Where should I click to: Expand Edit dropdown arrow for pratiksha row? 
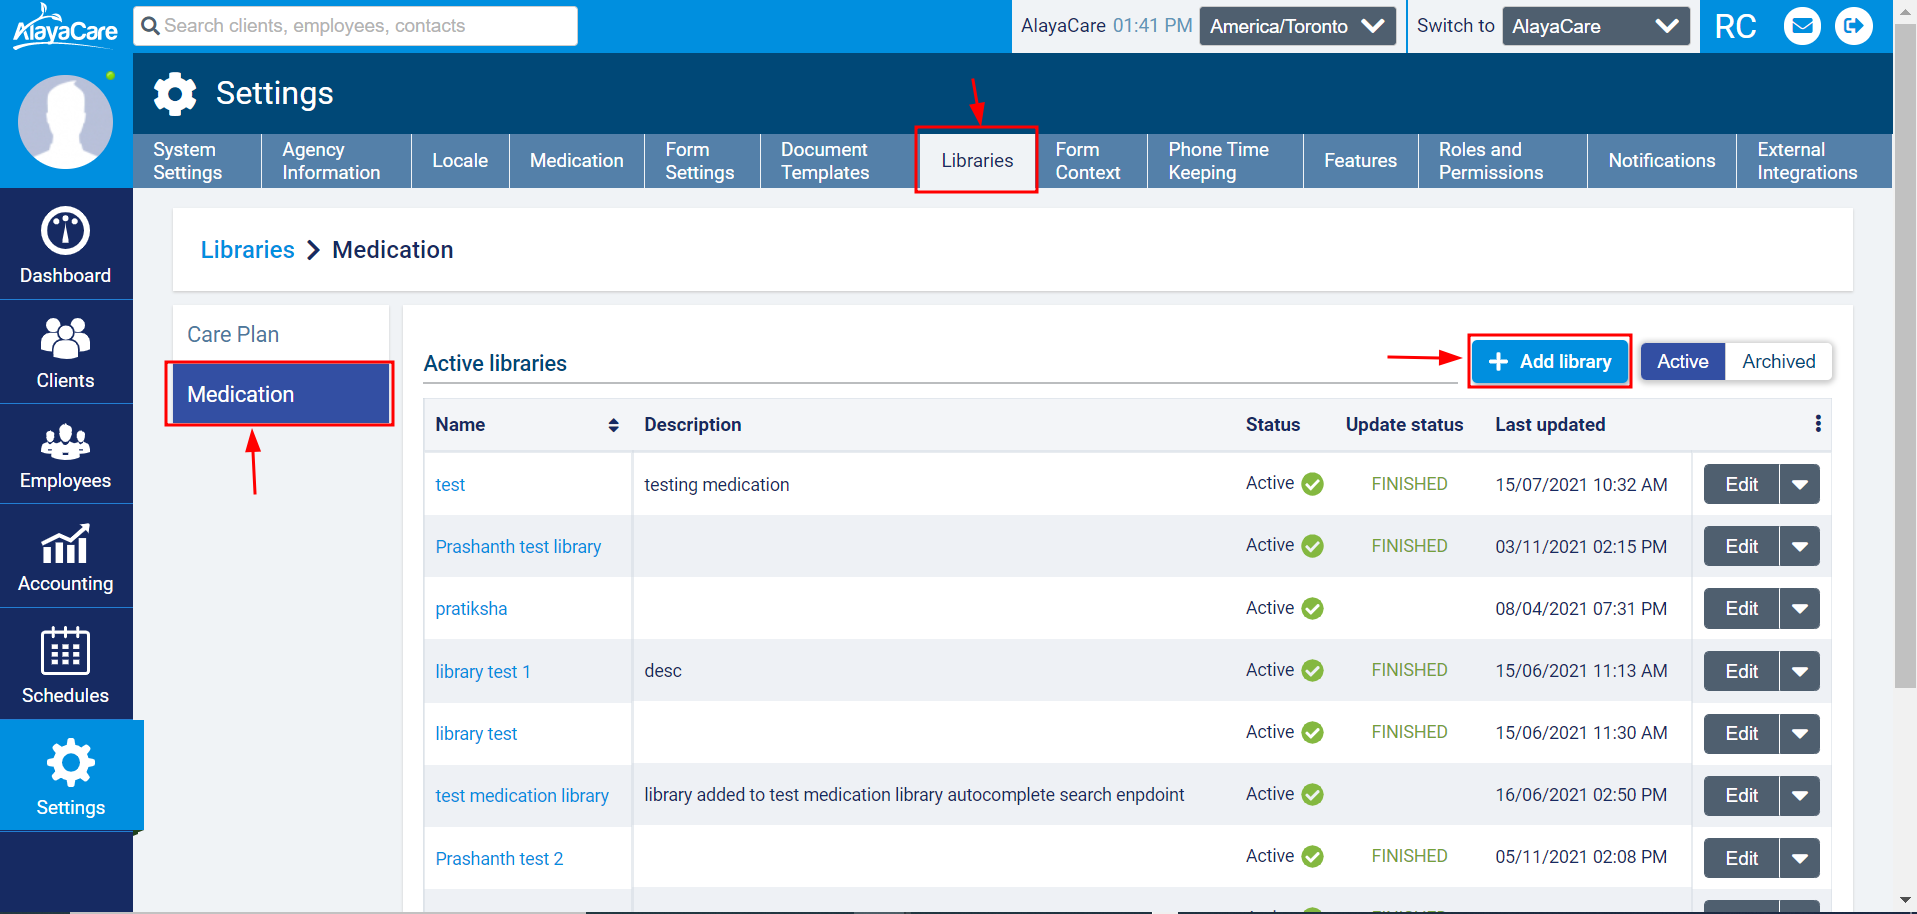coord(1799,609)
